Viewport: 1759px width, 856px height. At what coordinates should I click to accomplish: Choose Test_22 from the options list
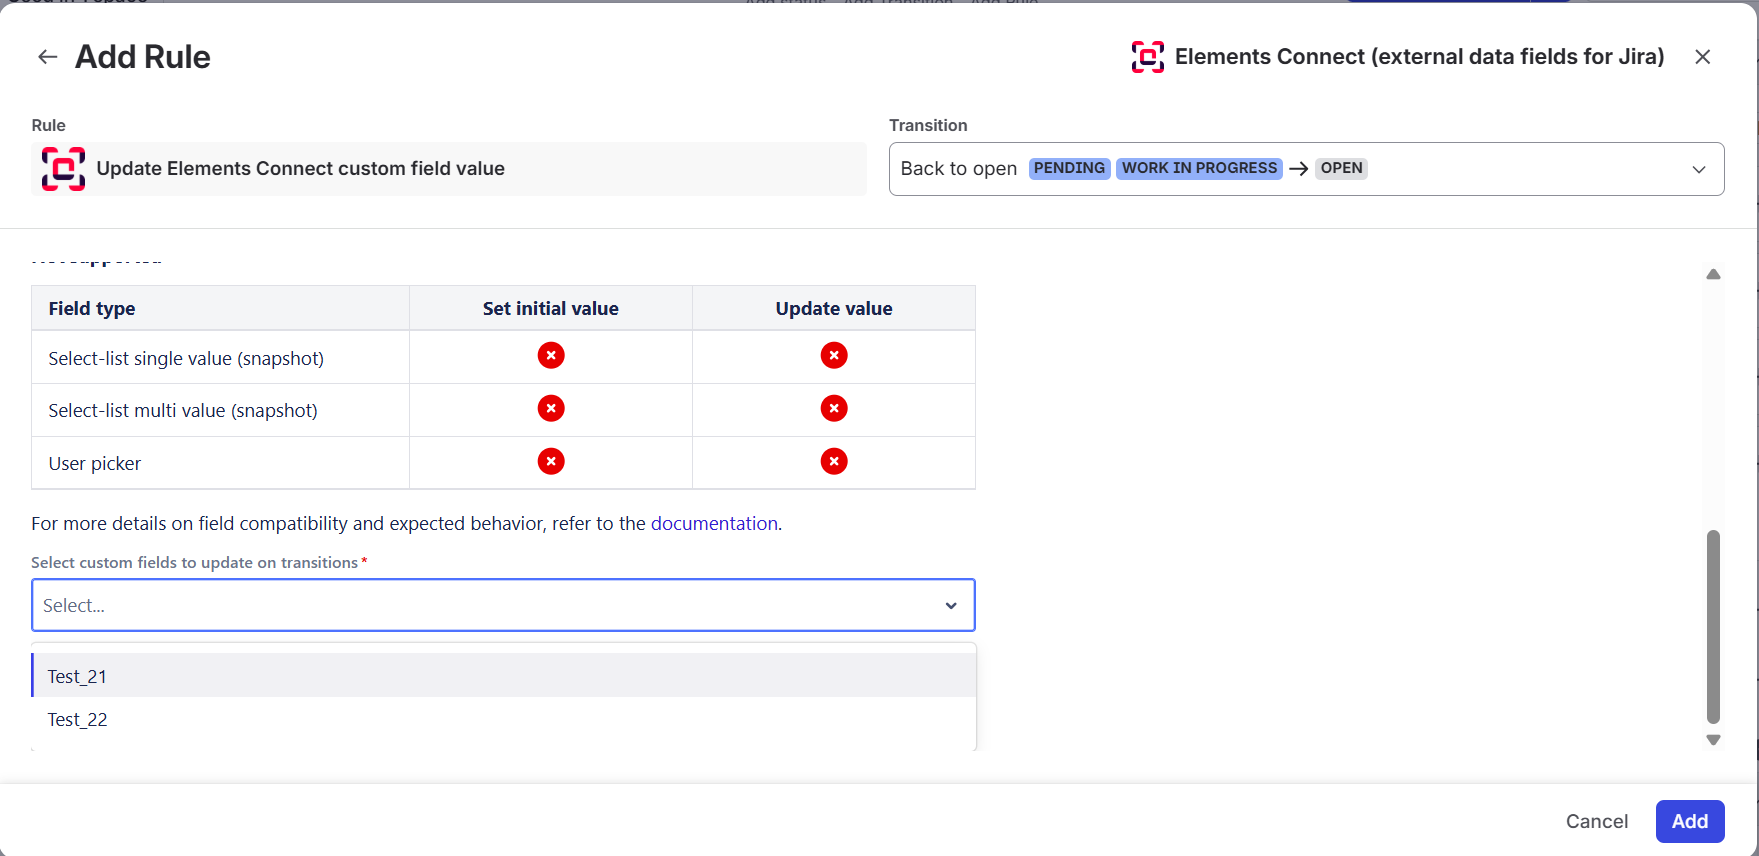(504, 719)
